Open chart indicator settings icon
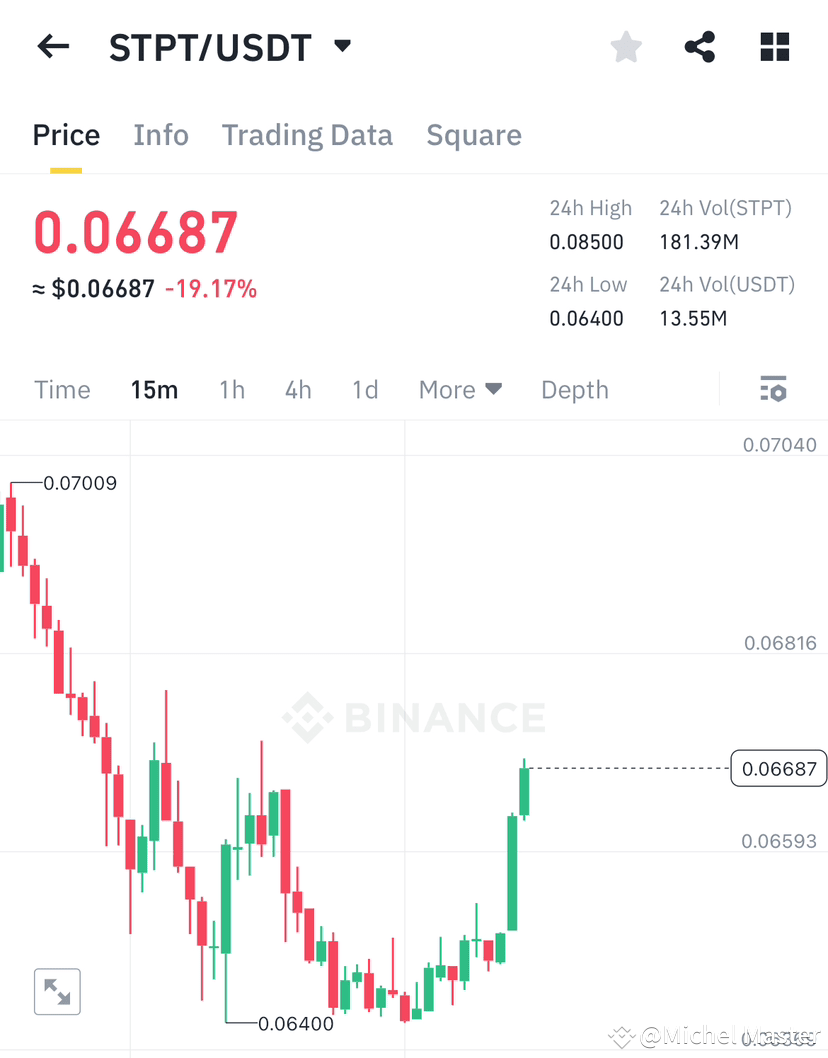Image resolution: width=828 pixels, height=1058 pixels. coord(773,389)
